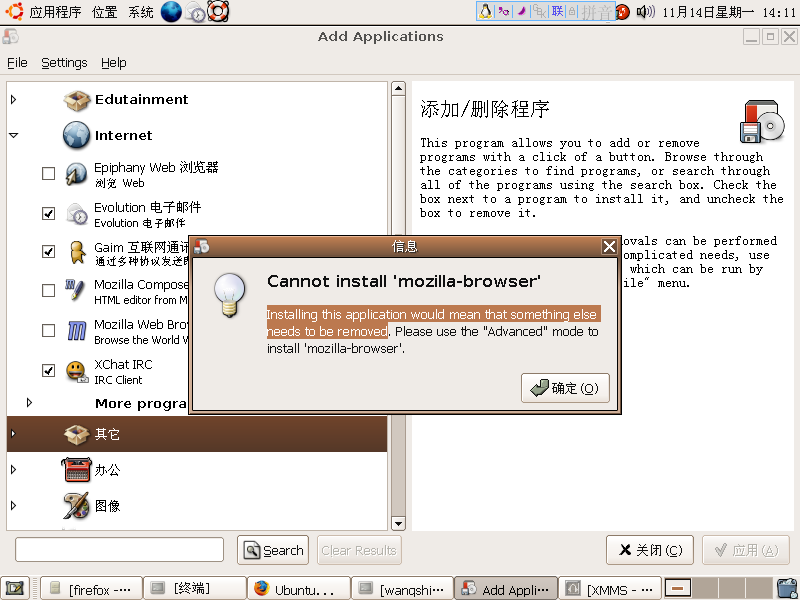The width and height of the screenshot is (800, 600).
Task: Check the Mozilla Web Browser checkbox
Action: point(48,331)
